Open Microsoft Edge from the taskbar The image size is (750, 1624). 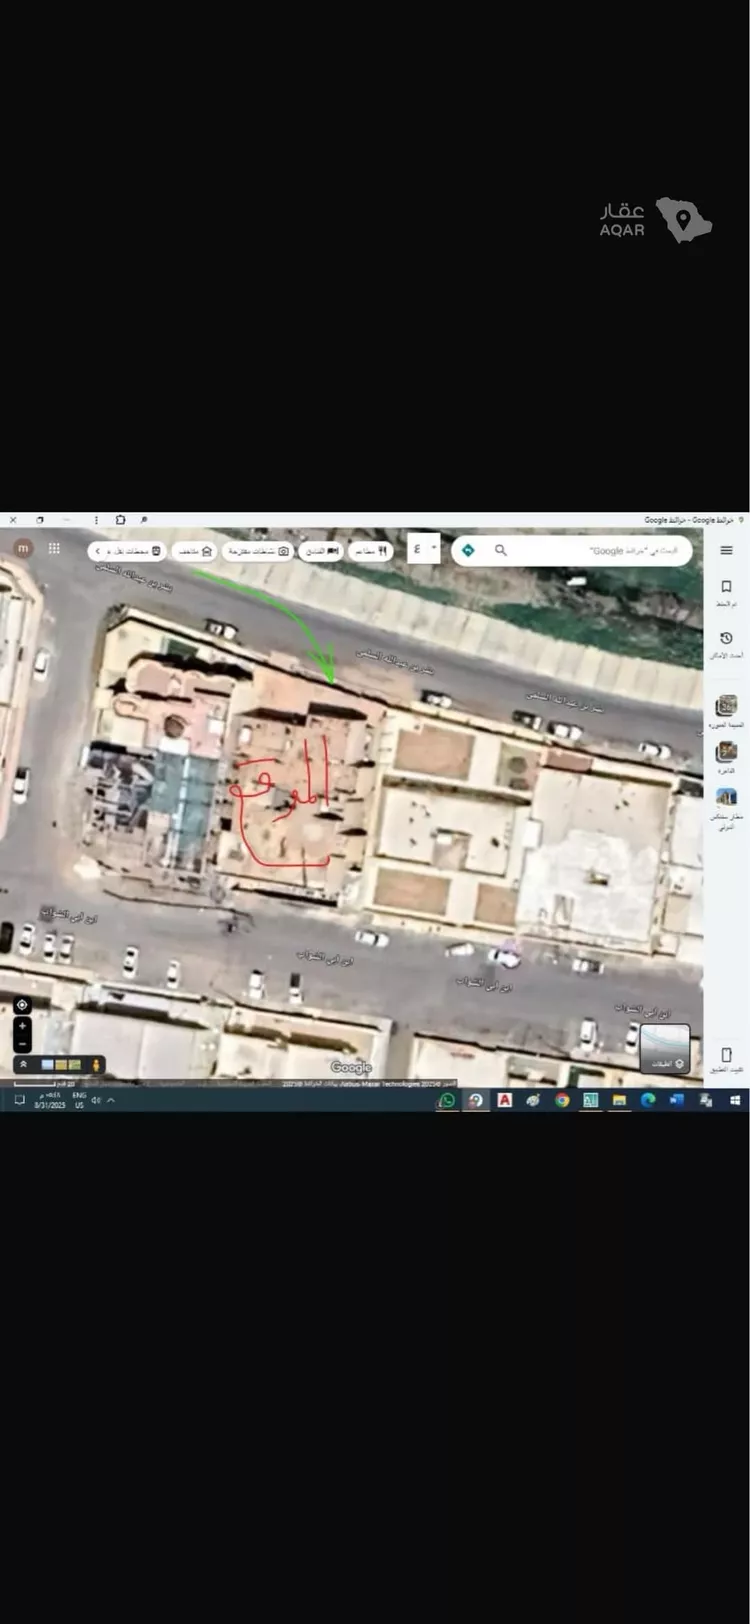(648, 1100)
